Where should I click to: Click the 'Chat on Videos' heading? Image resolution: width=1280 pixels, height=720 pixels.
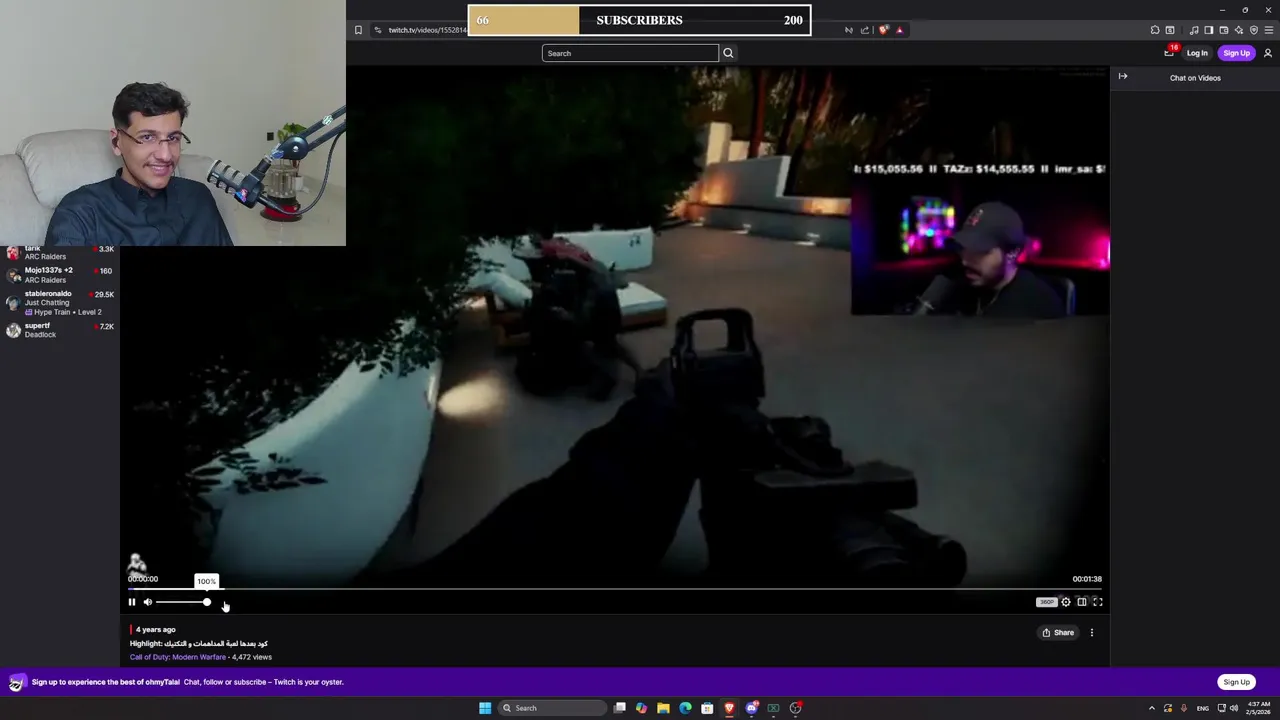coord(1195,77)
